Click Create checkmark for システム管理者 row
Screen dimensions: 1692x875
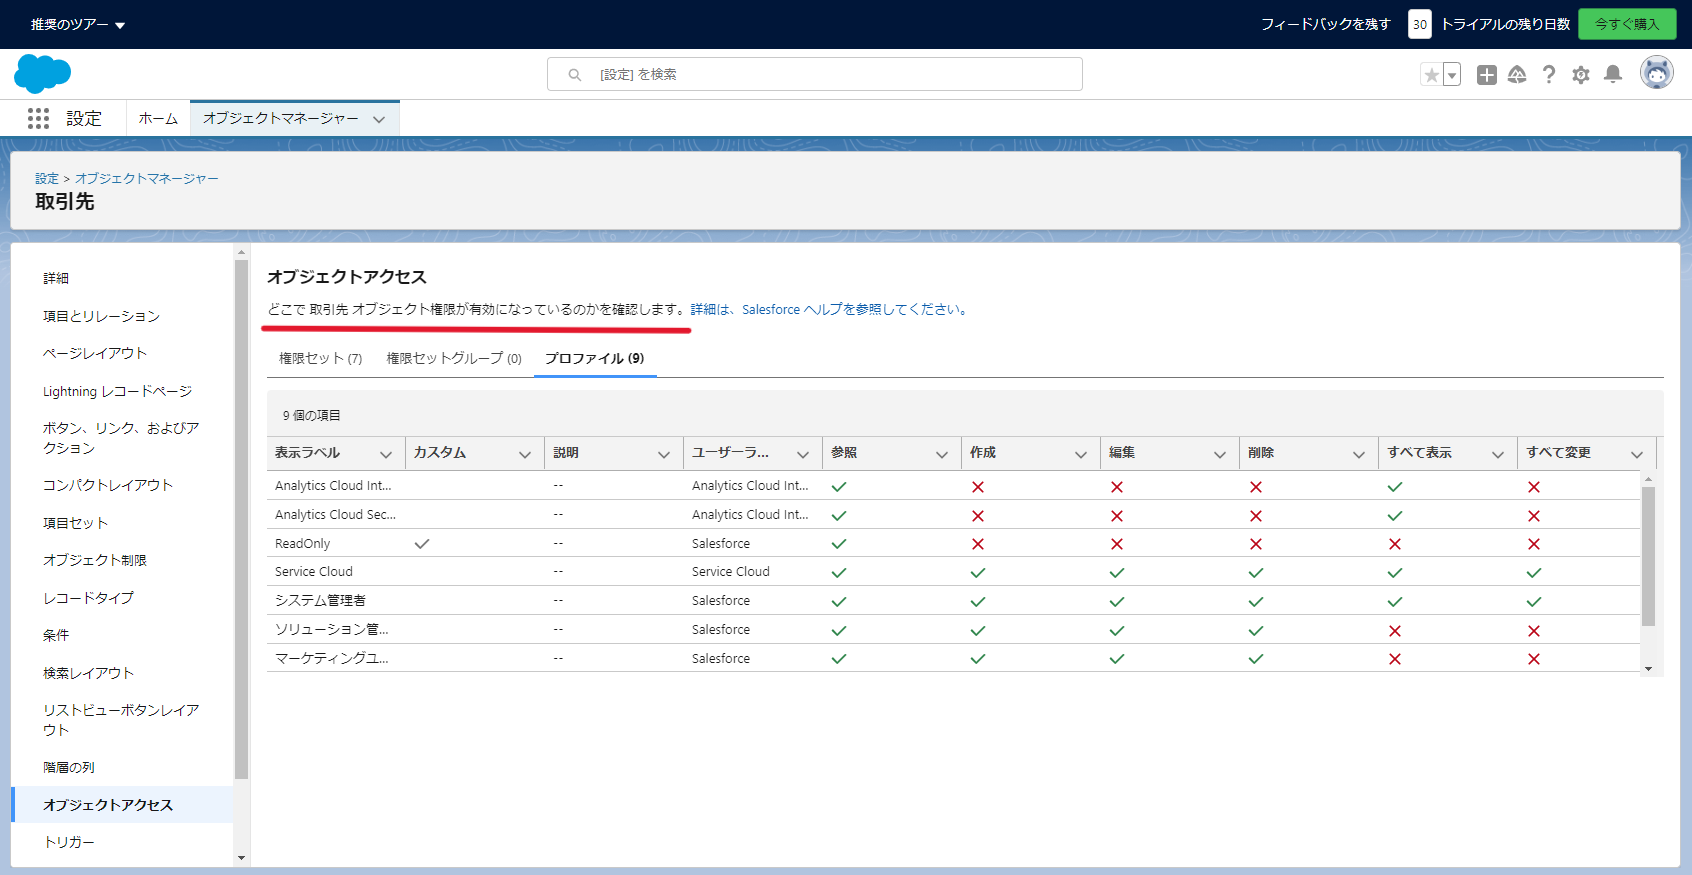tap(978, 602)
